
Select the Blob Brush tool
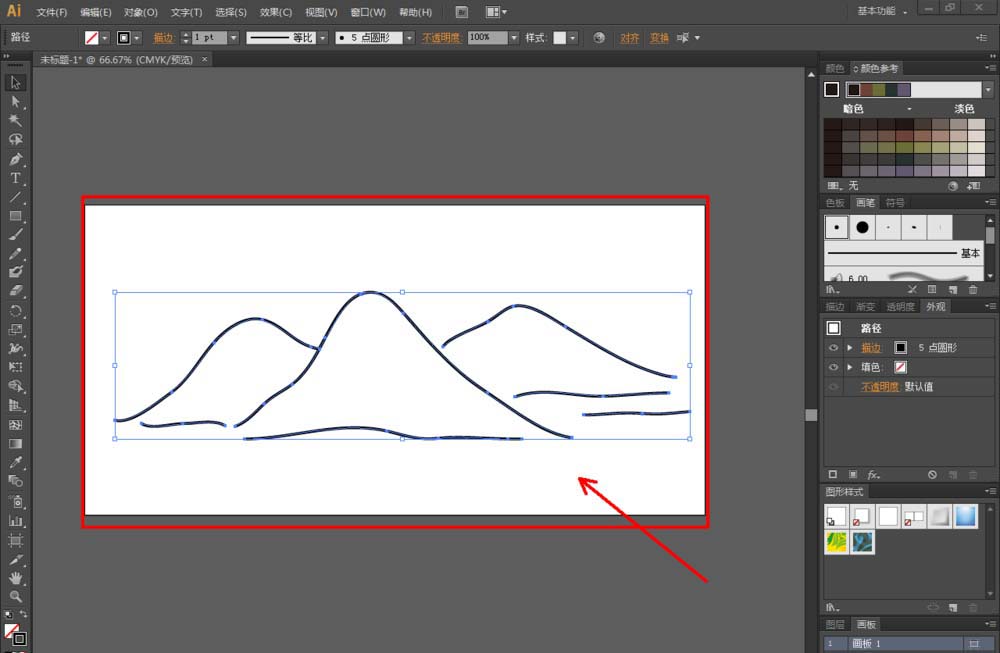tap(15, 272)
